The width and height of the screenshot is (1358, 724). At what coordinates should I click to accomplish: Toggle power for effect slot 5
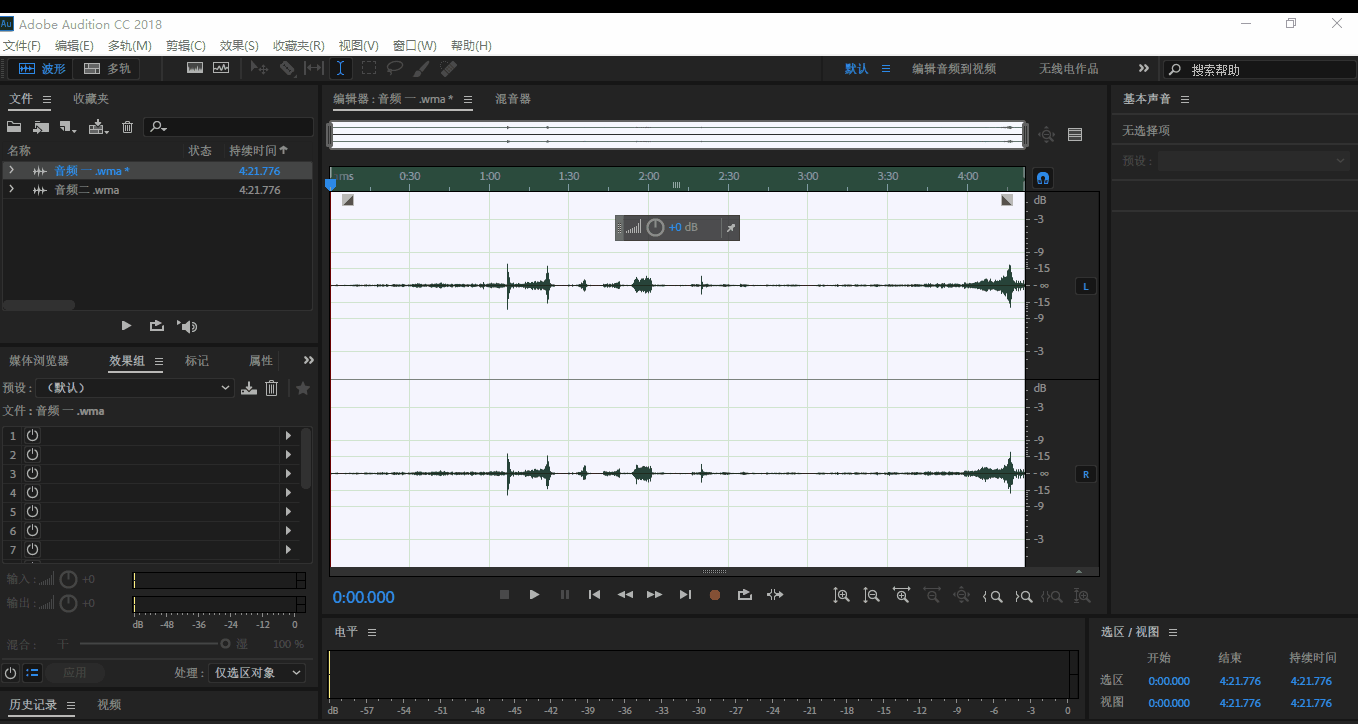[32, 511]
